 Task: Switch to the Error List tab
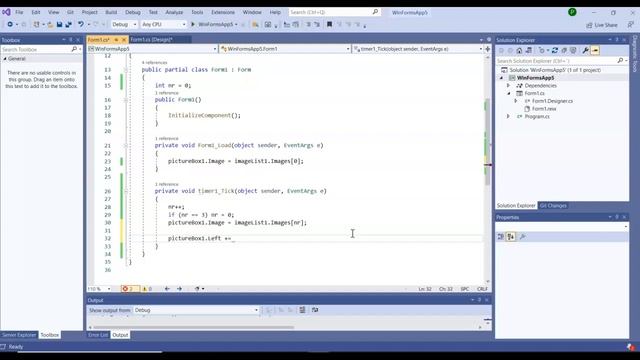coord(98,335)
